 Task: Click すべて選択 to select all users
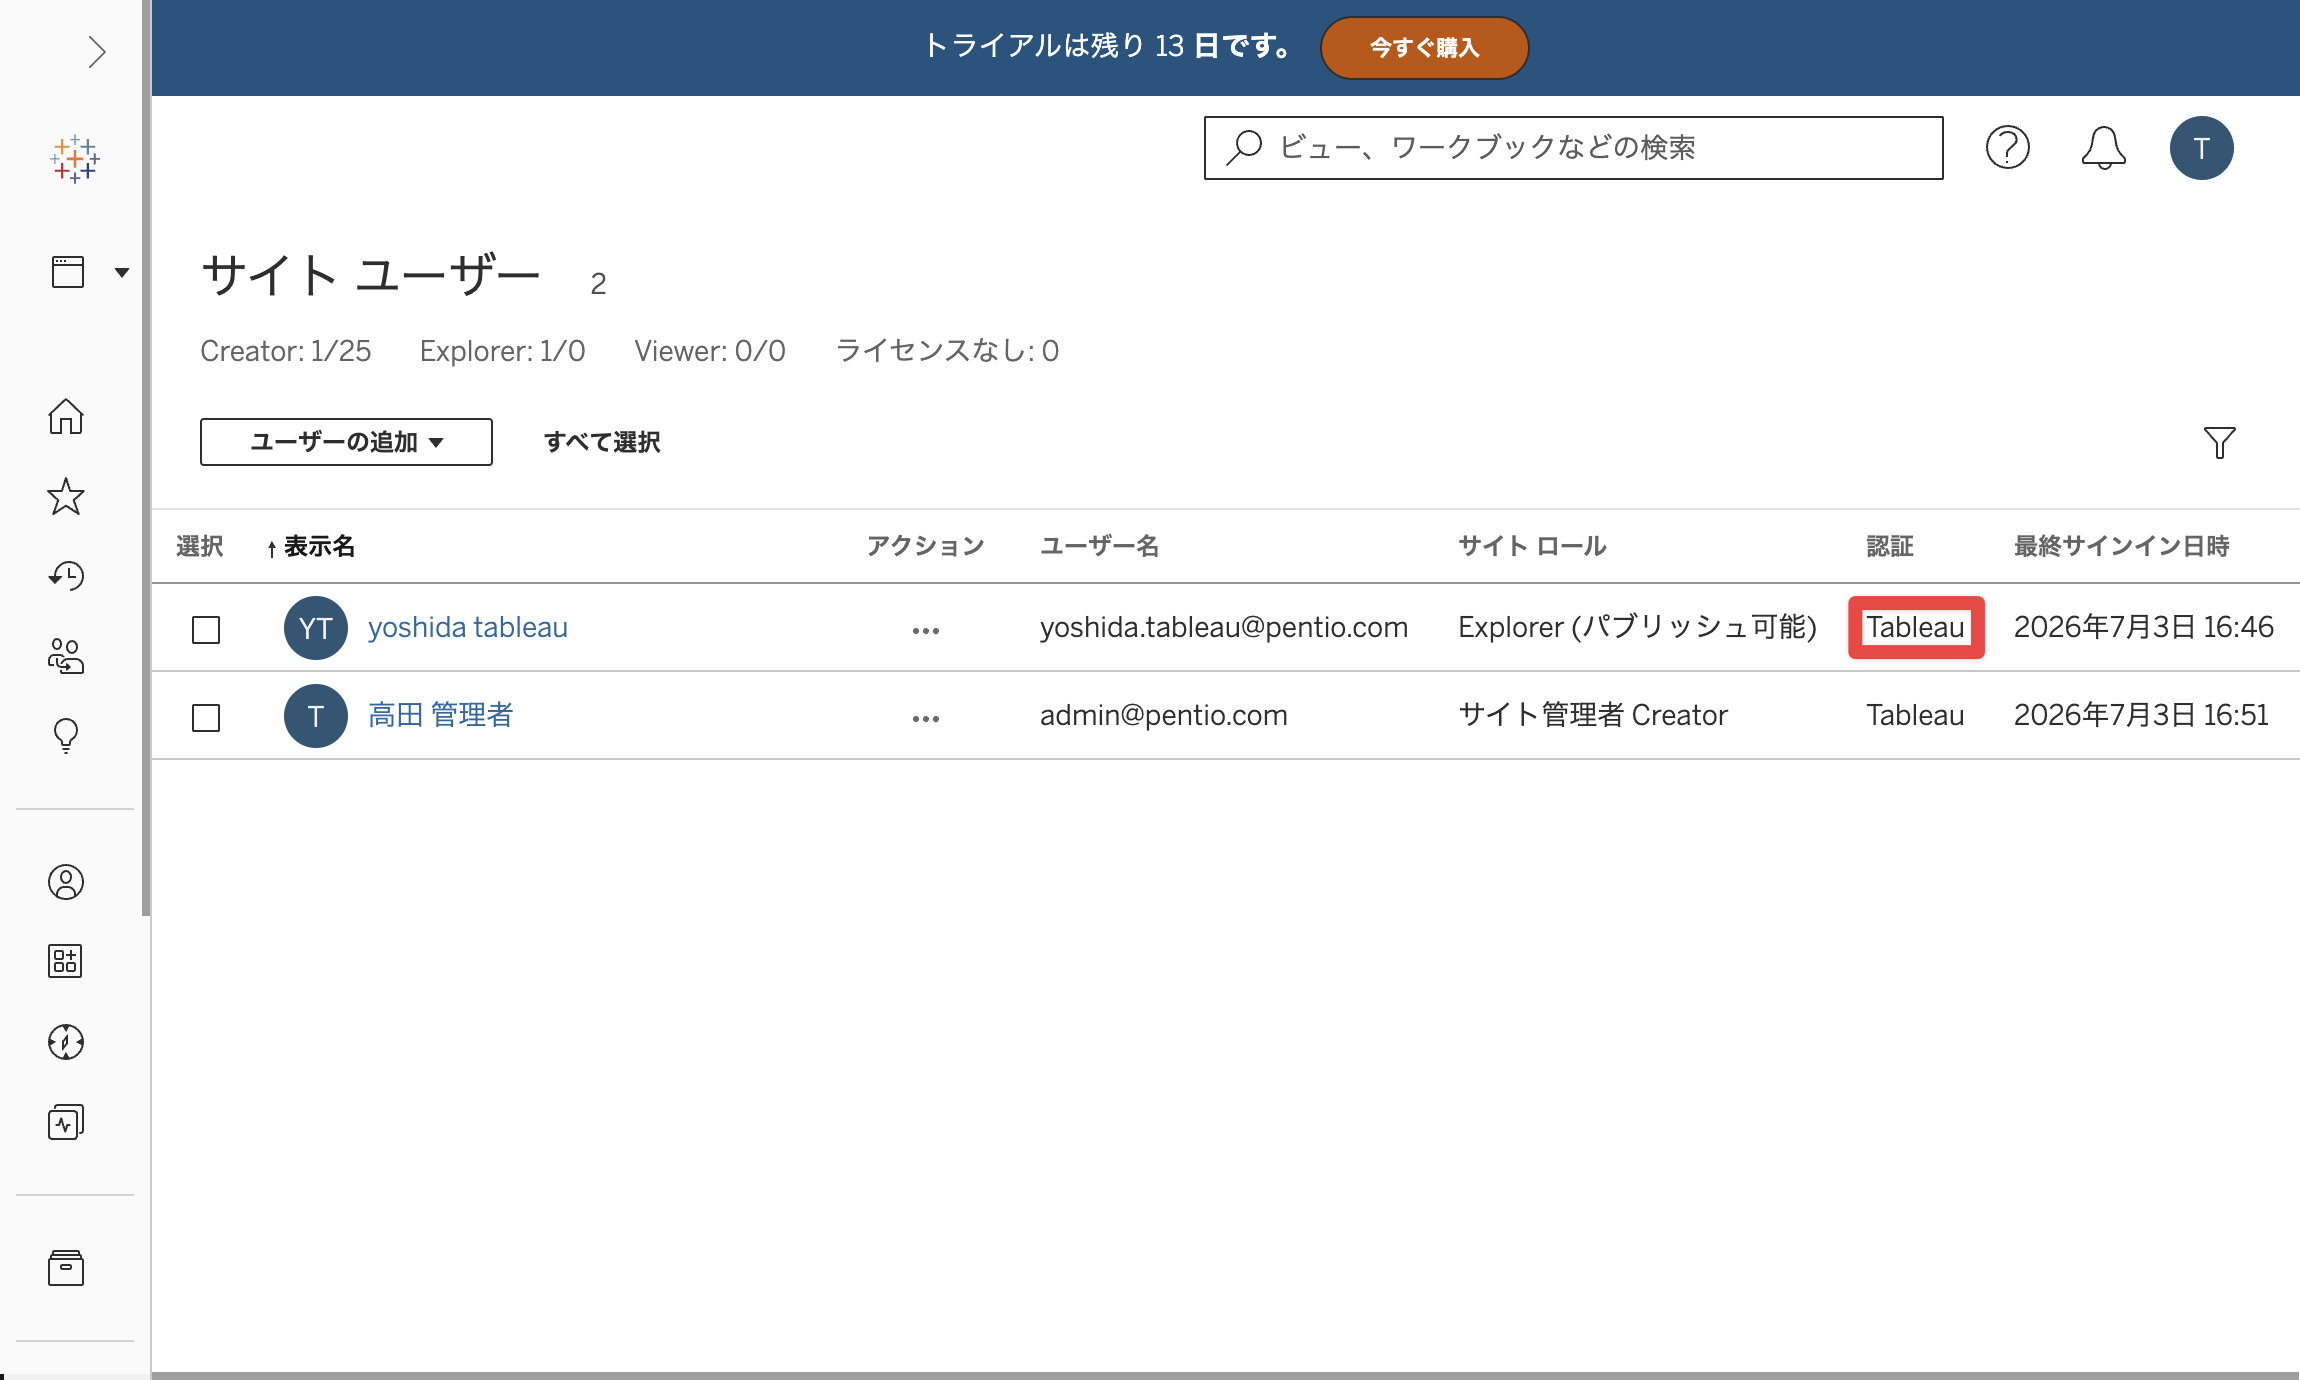point(602,442)
